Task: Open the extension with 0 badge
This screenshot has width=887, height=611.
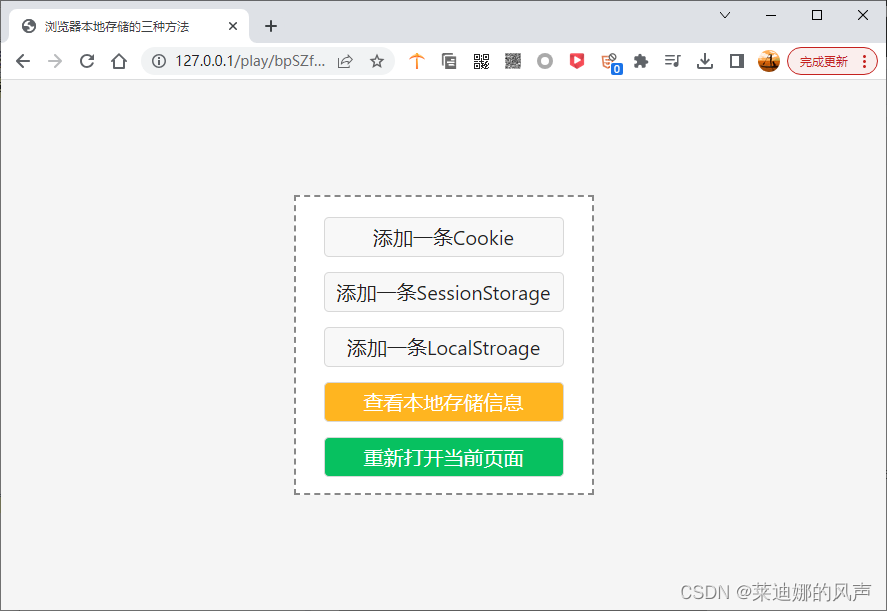Action: pyautogui.click(x=610, y=62)
